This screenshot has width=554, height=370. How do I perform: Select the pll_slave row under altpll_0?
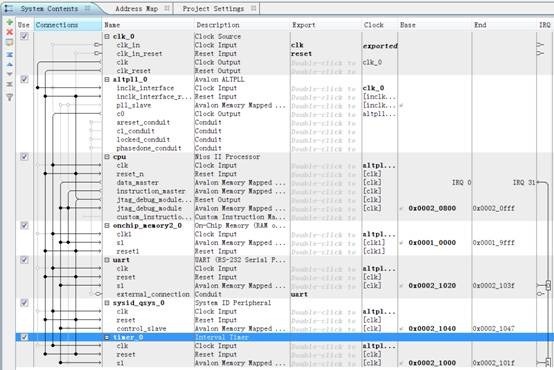click(x=284, y=105)
